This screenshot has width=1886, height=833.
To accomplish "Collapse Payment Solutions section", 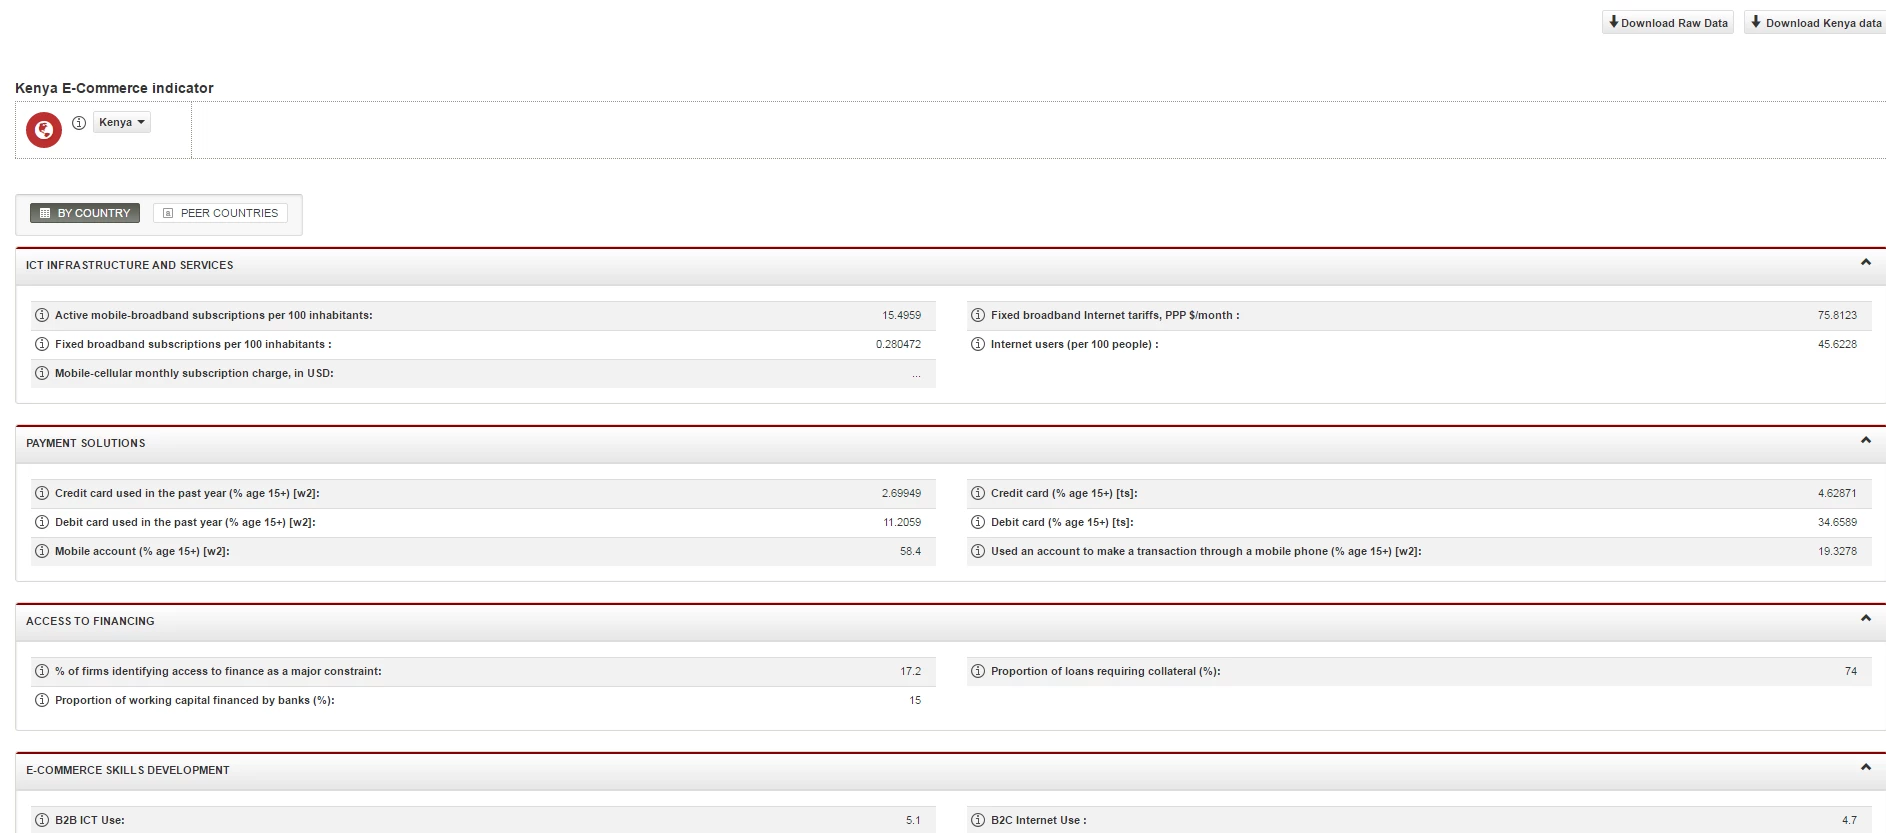I will click(x=1865, y=441).
